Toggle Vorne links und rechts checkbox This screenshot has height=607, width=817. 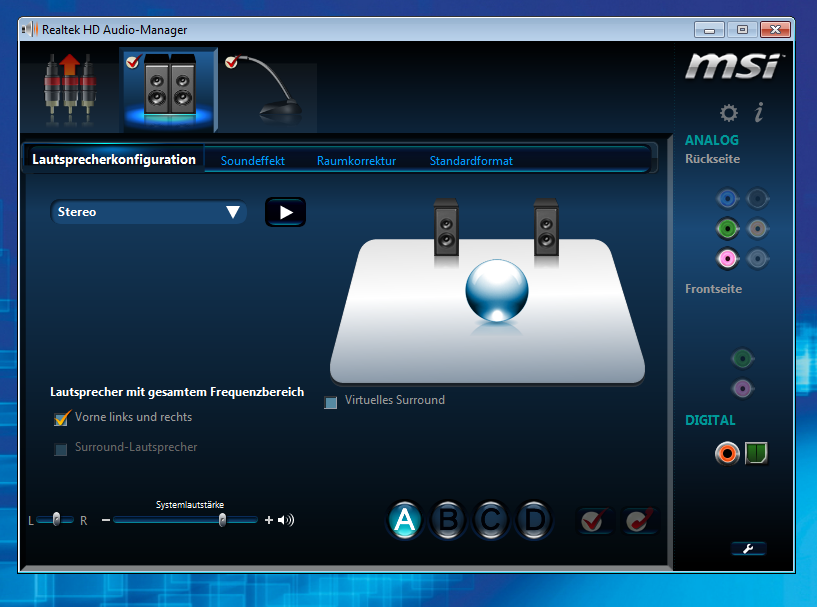[61, 418]
